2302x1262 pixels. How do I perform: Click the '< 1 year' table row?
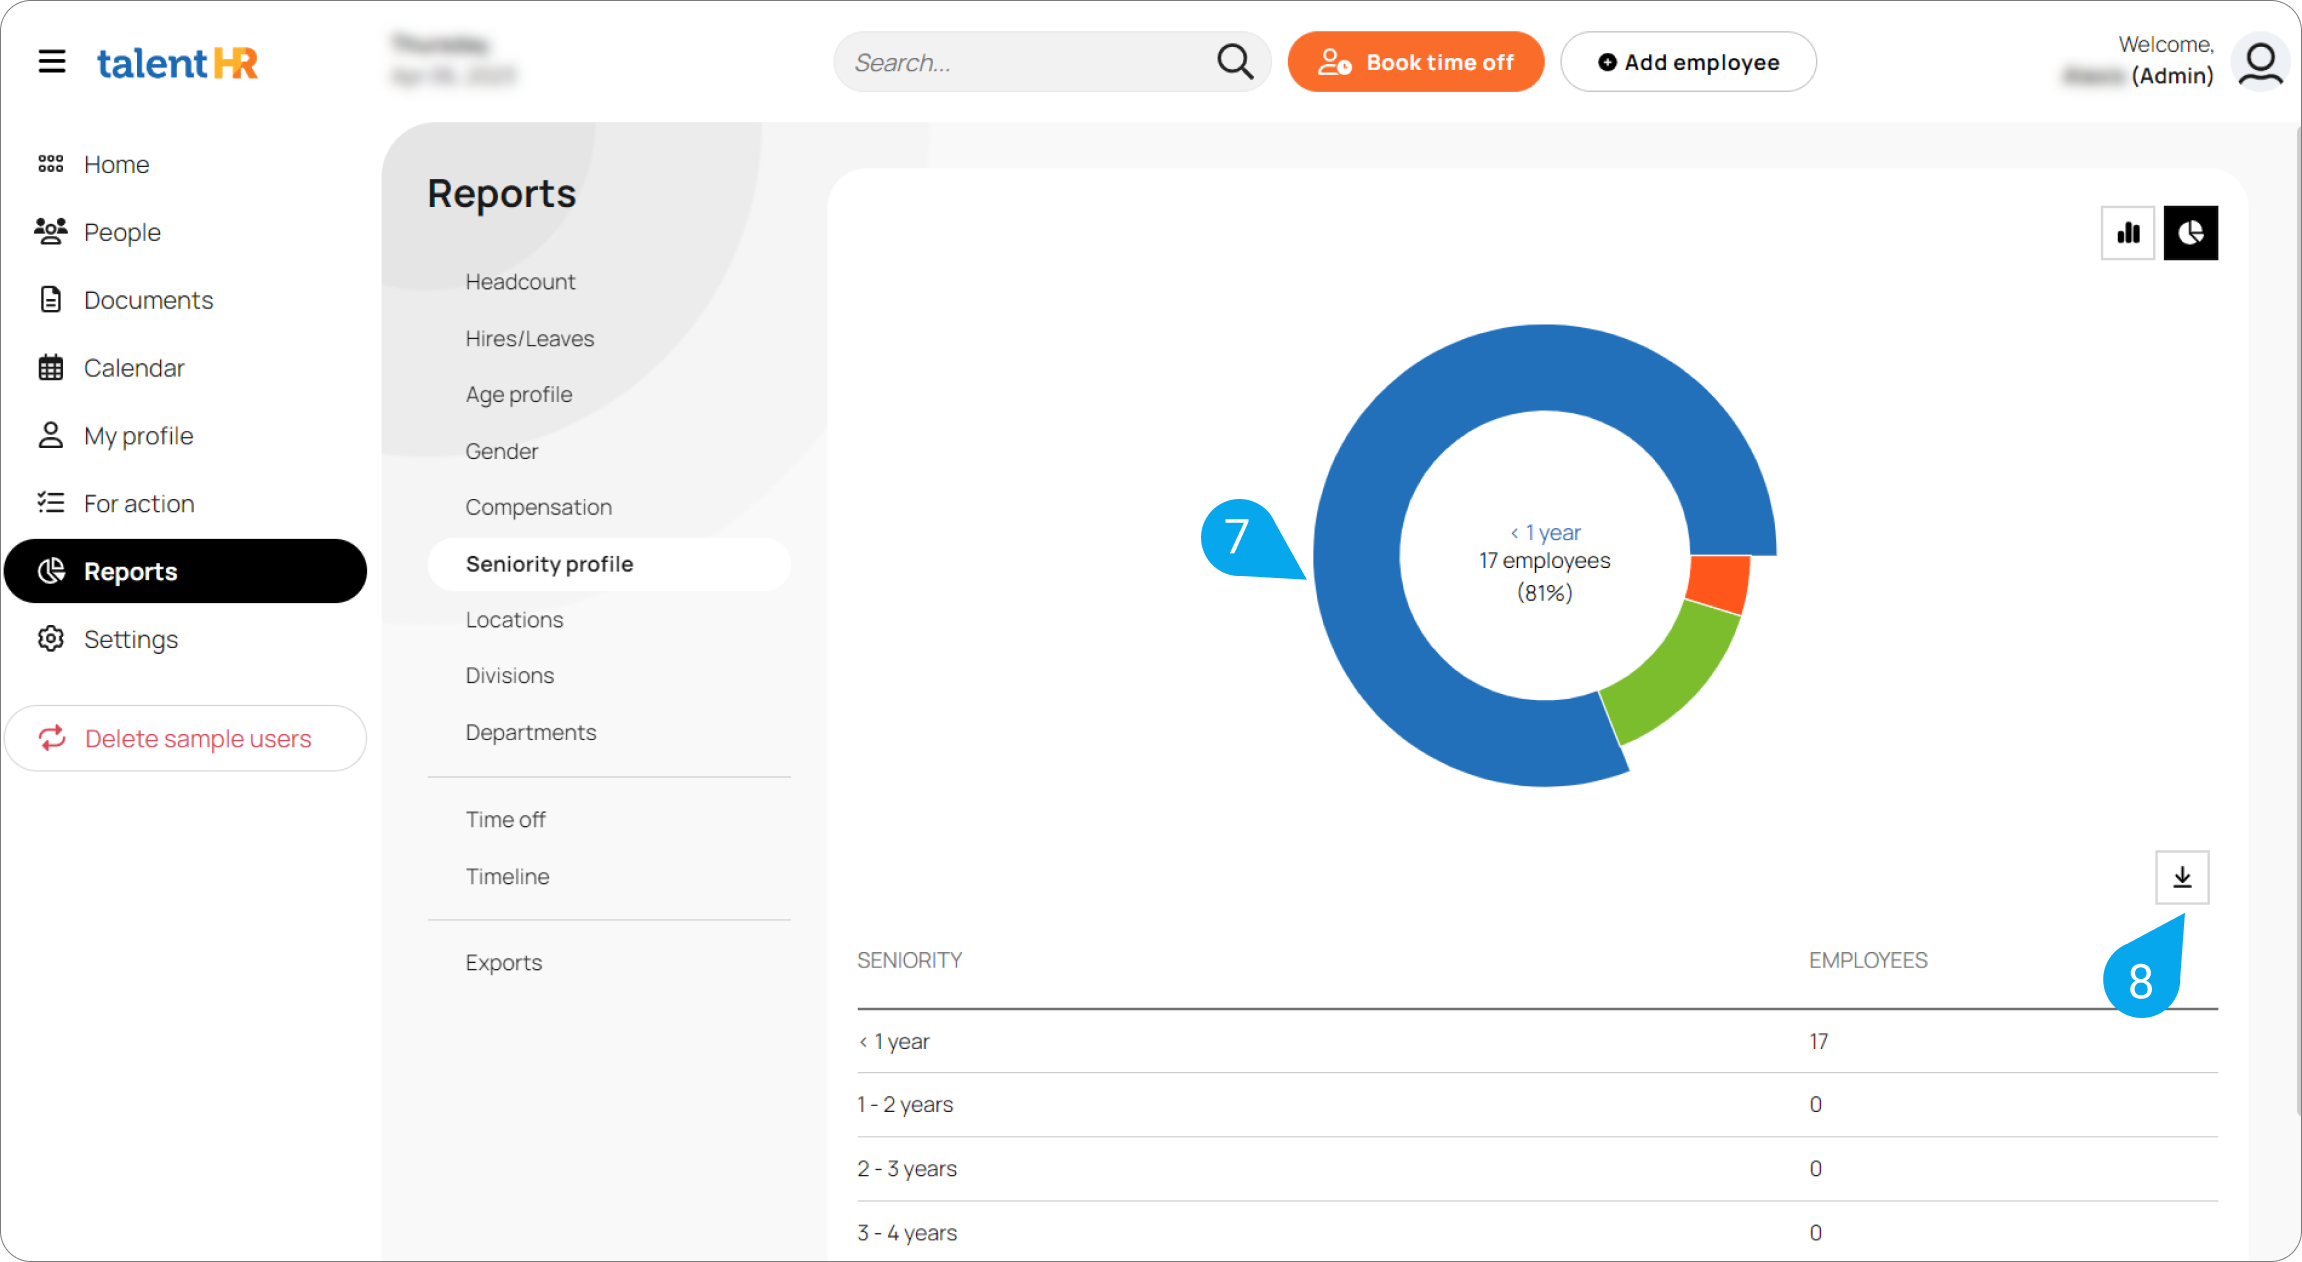click(x=1537, y=1041)
